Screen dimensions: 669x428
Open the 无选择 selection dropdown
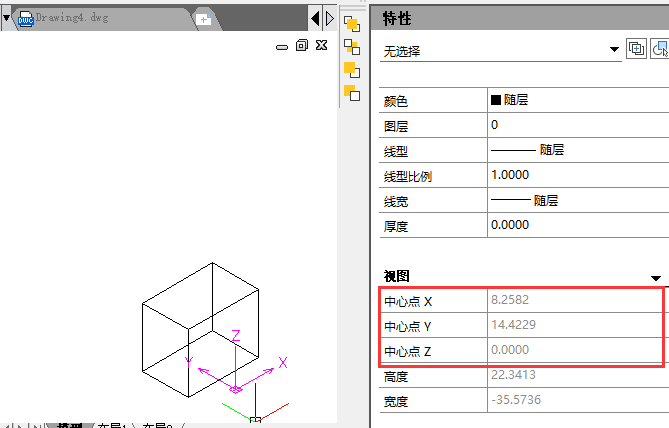(x=614, y=49)
